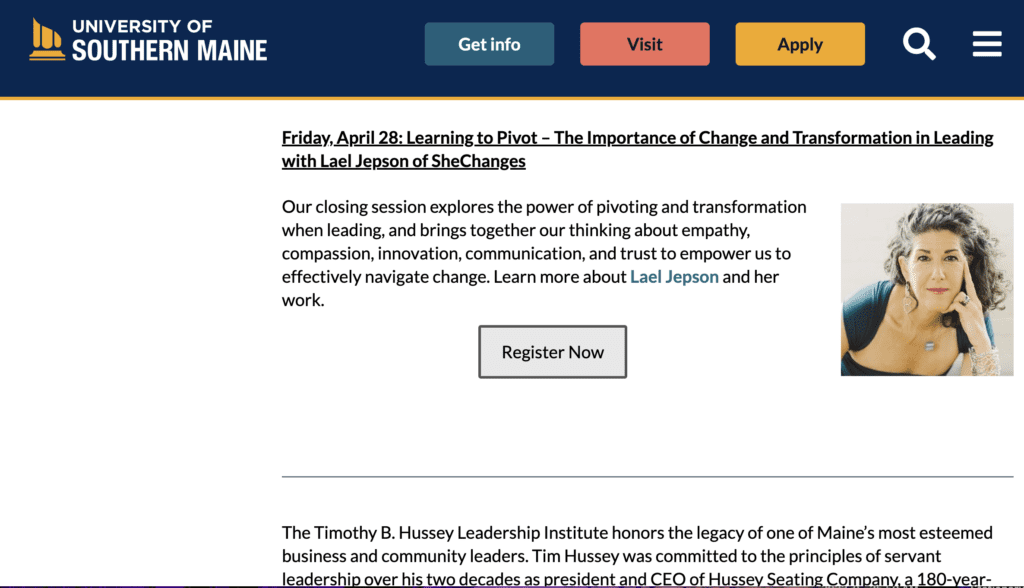The image size is (1024, 588).
Task: Click the Timothy B. Hussey Leadership Institute paragraph
Action: tap(637, 555)
